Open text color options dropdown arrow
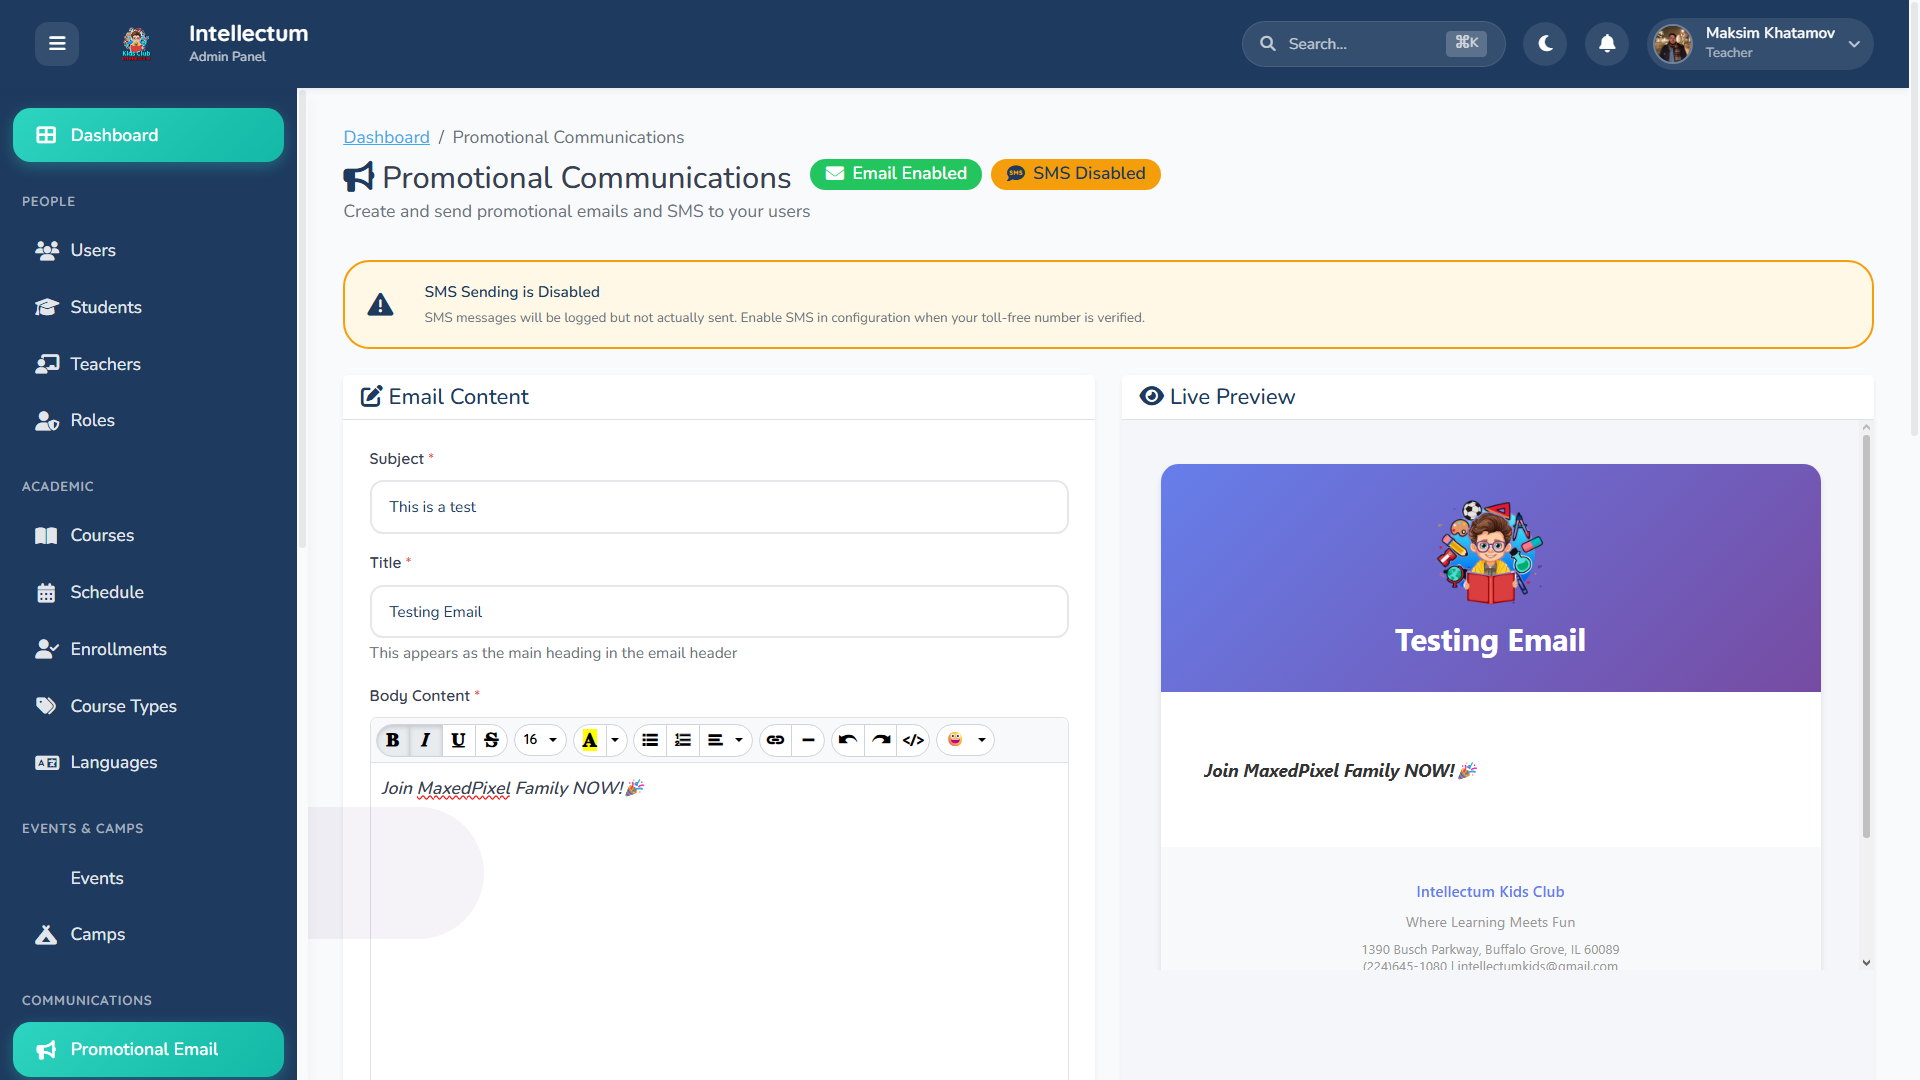Screen dimensions: 1920x1080 (x=615, y=740)
